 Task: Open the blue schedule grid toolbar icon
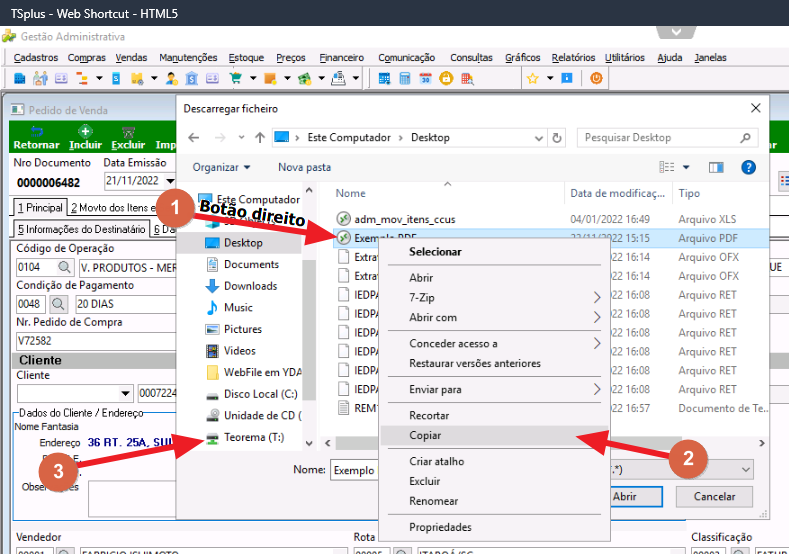[x=384, y=78]
